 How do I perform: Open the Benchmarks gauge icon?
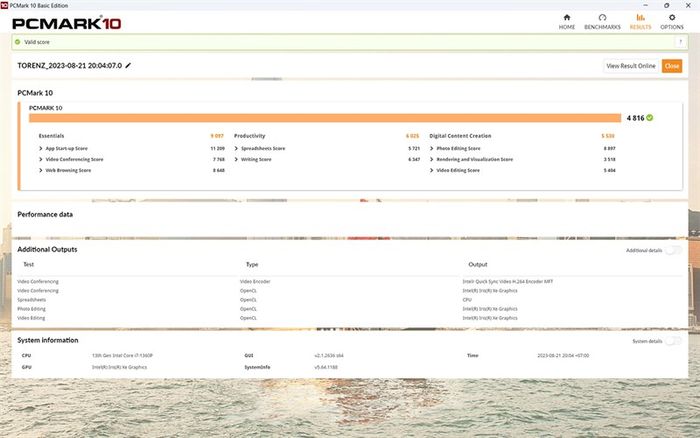pos(601,18)
